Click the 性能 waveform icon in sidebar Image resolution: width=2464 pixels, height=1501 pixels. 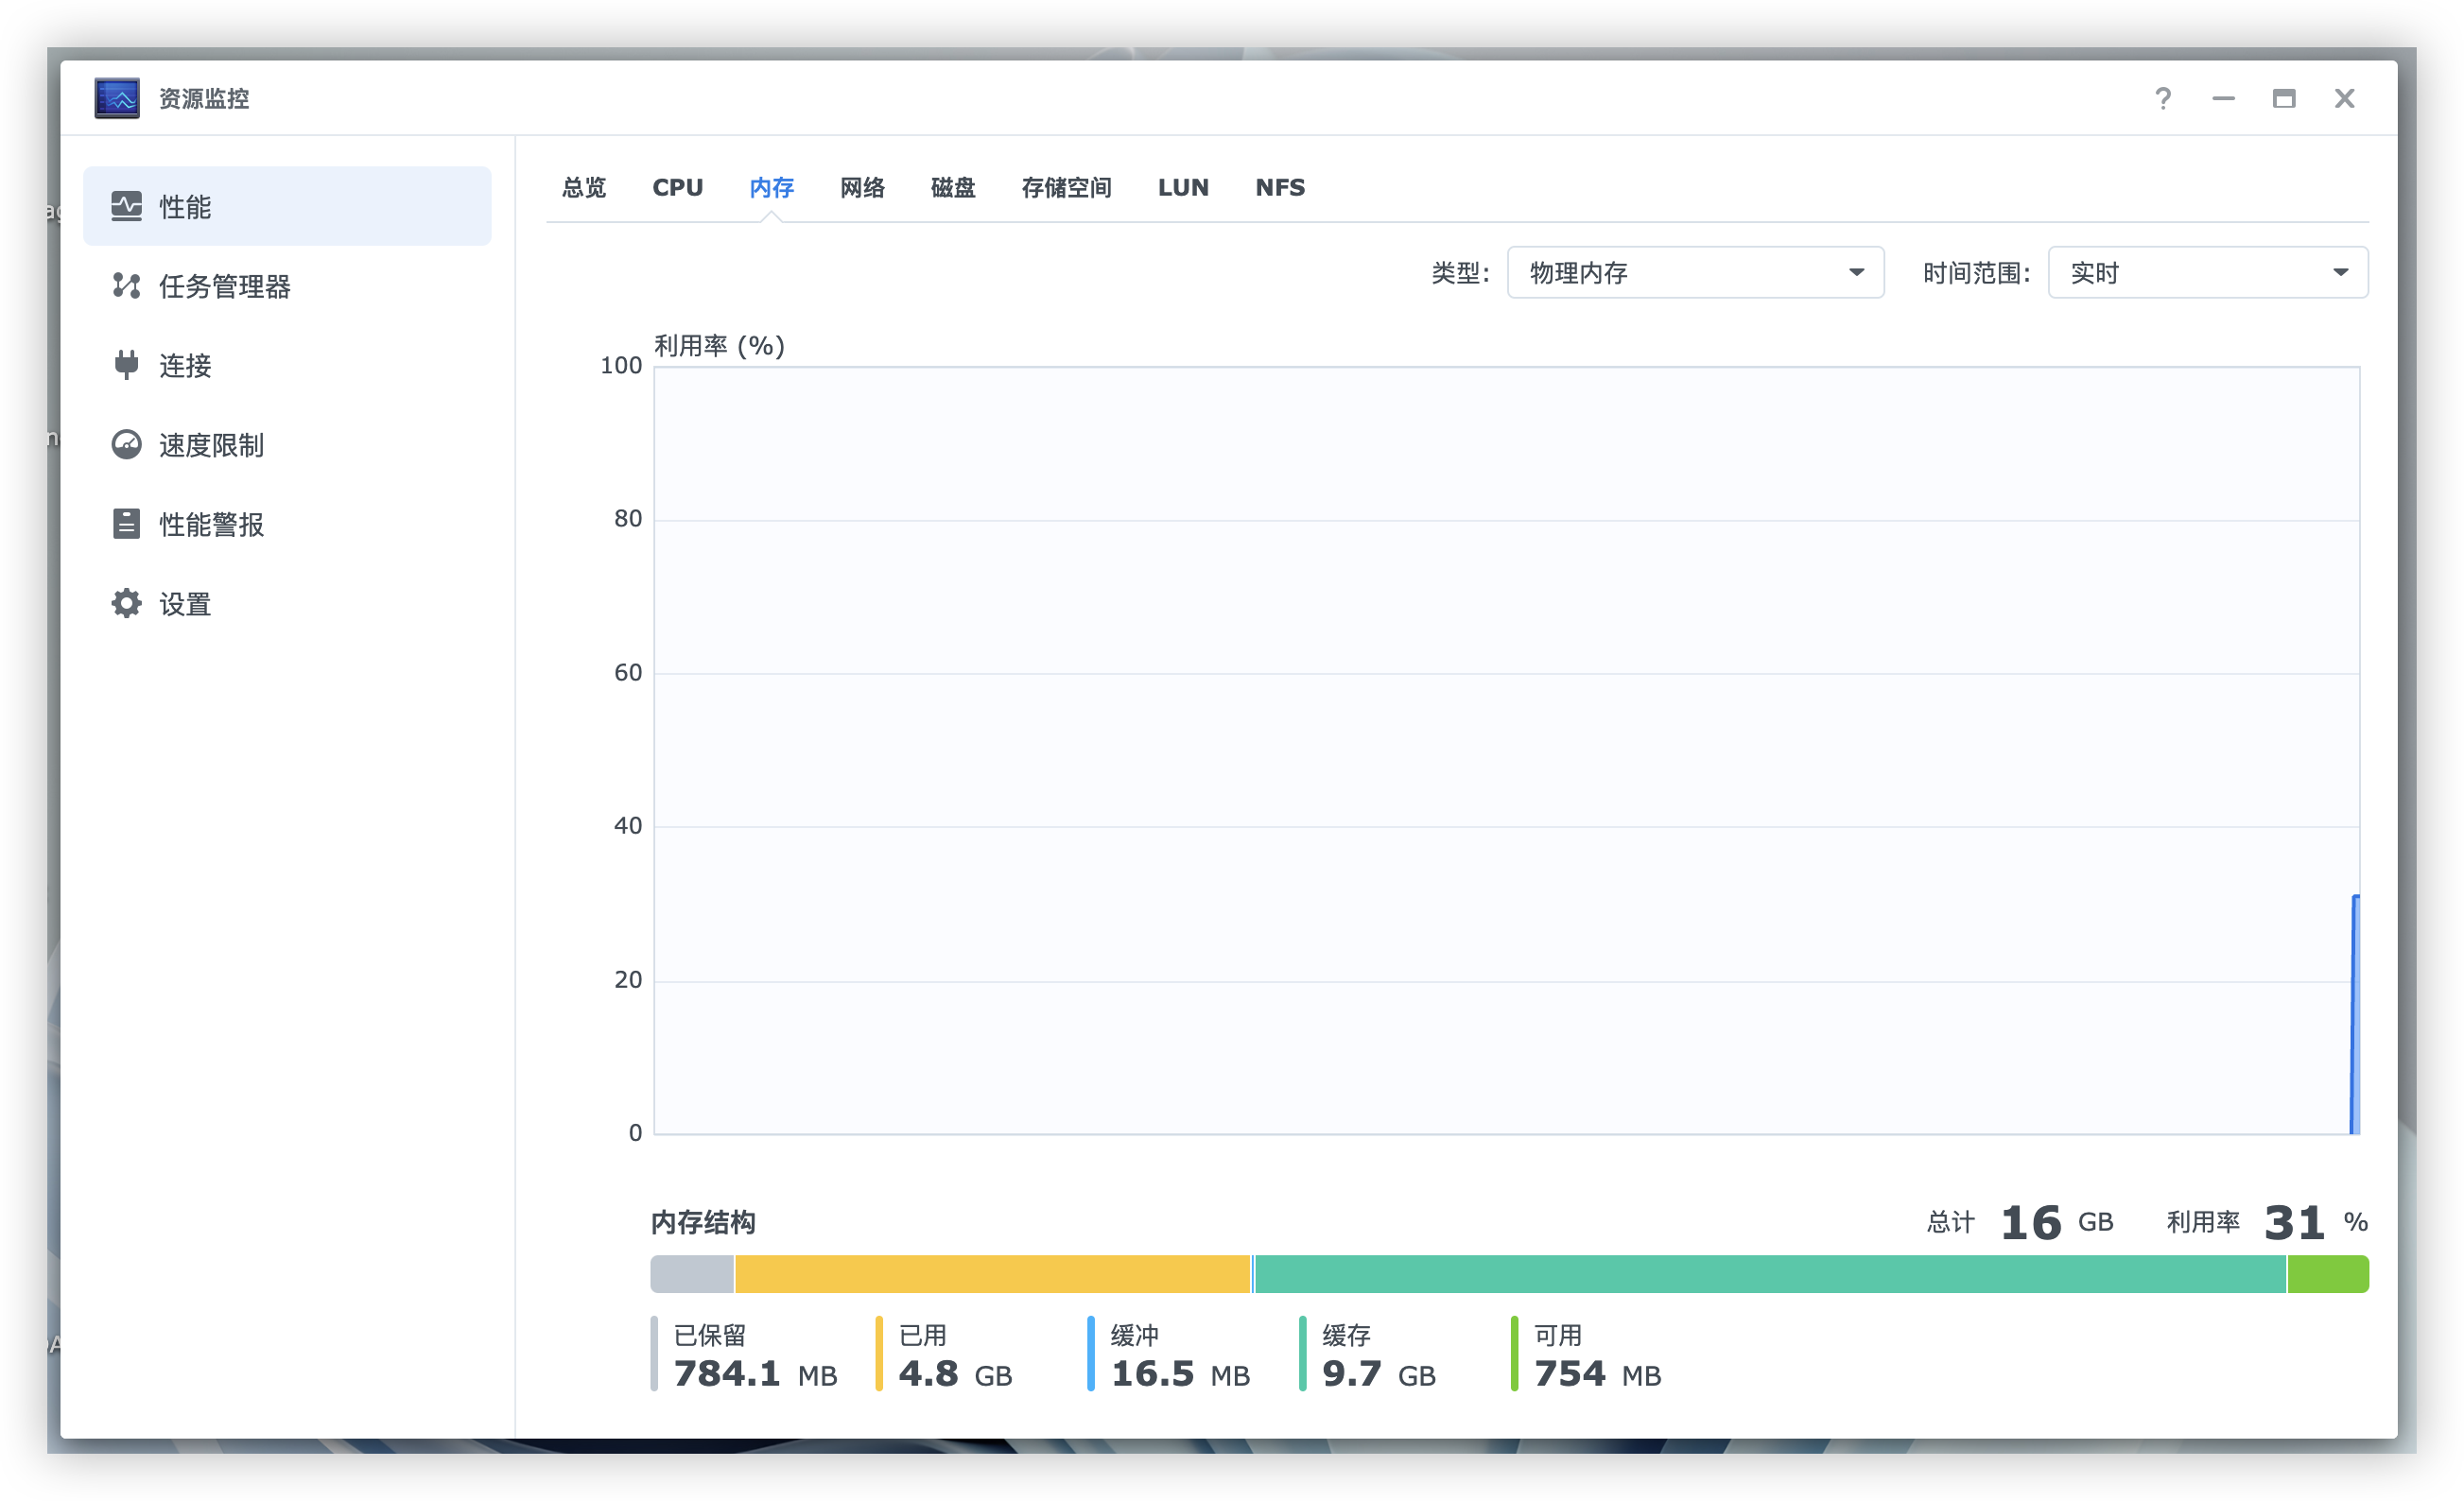[126, 206]
